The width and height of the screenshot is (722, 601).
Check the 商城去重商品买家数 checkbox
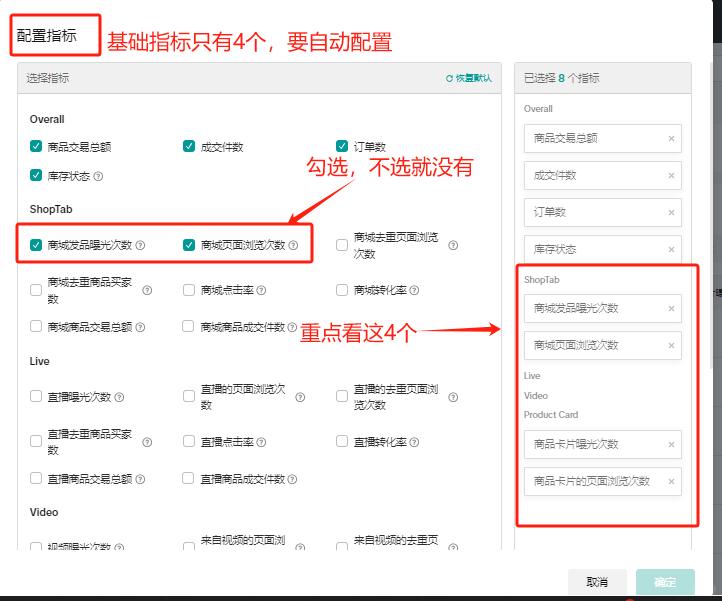pos(36,290)
